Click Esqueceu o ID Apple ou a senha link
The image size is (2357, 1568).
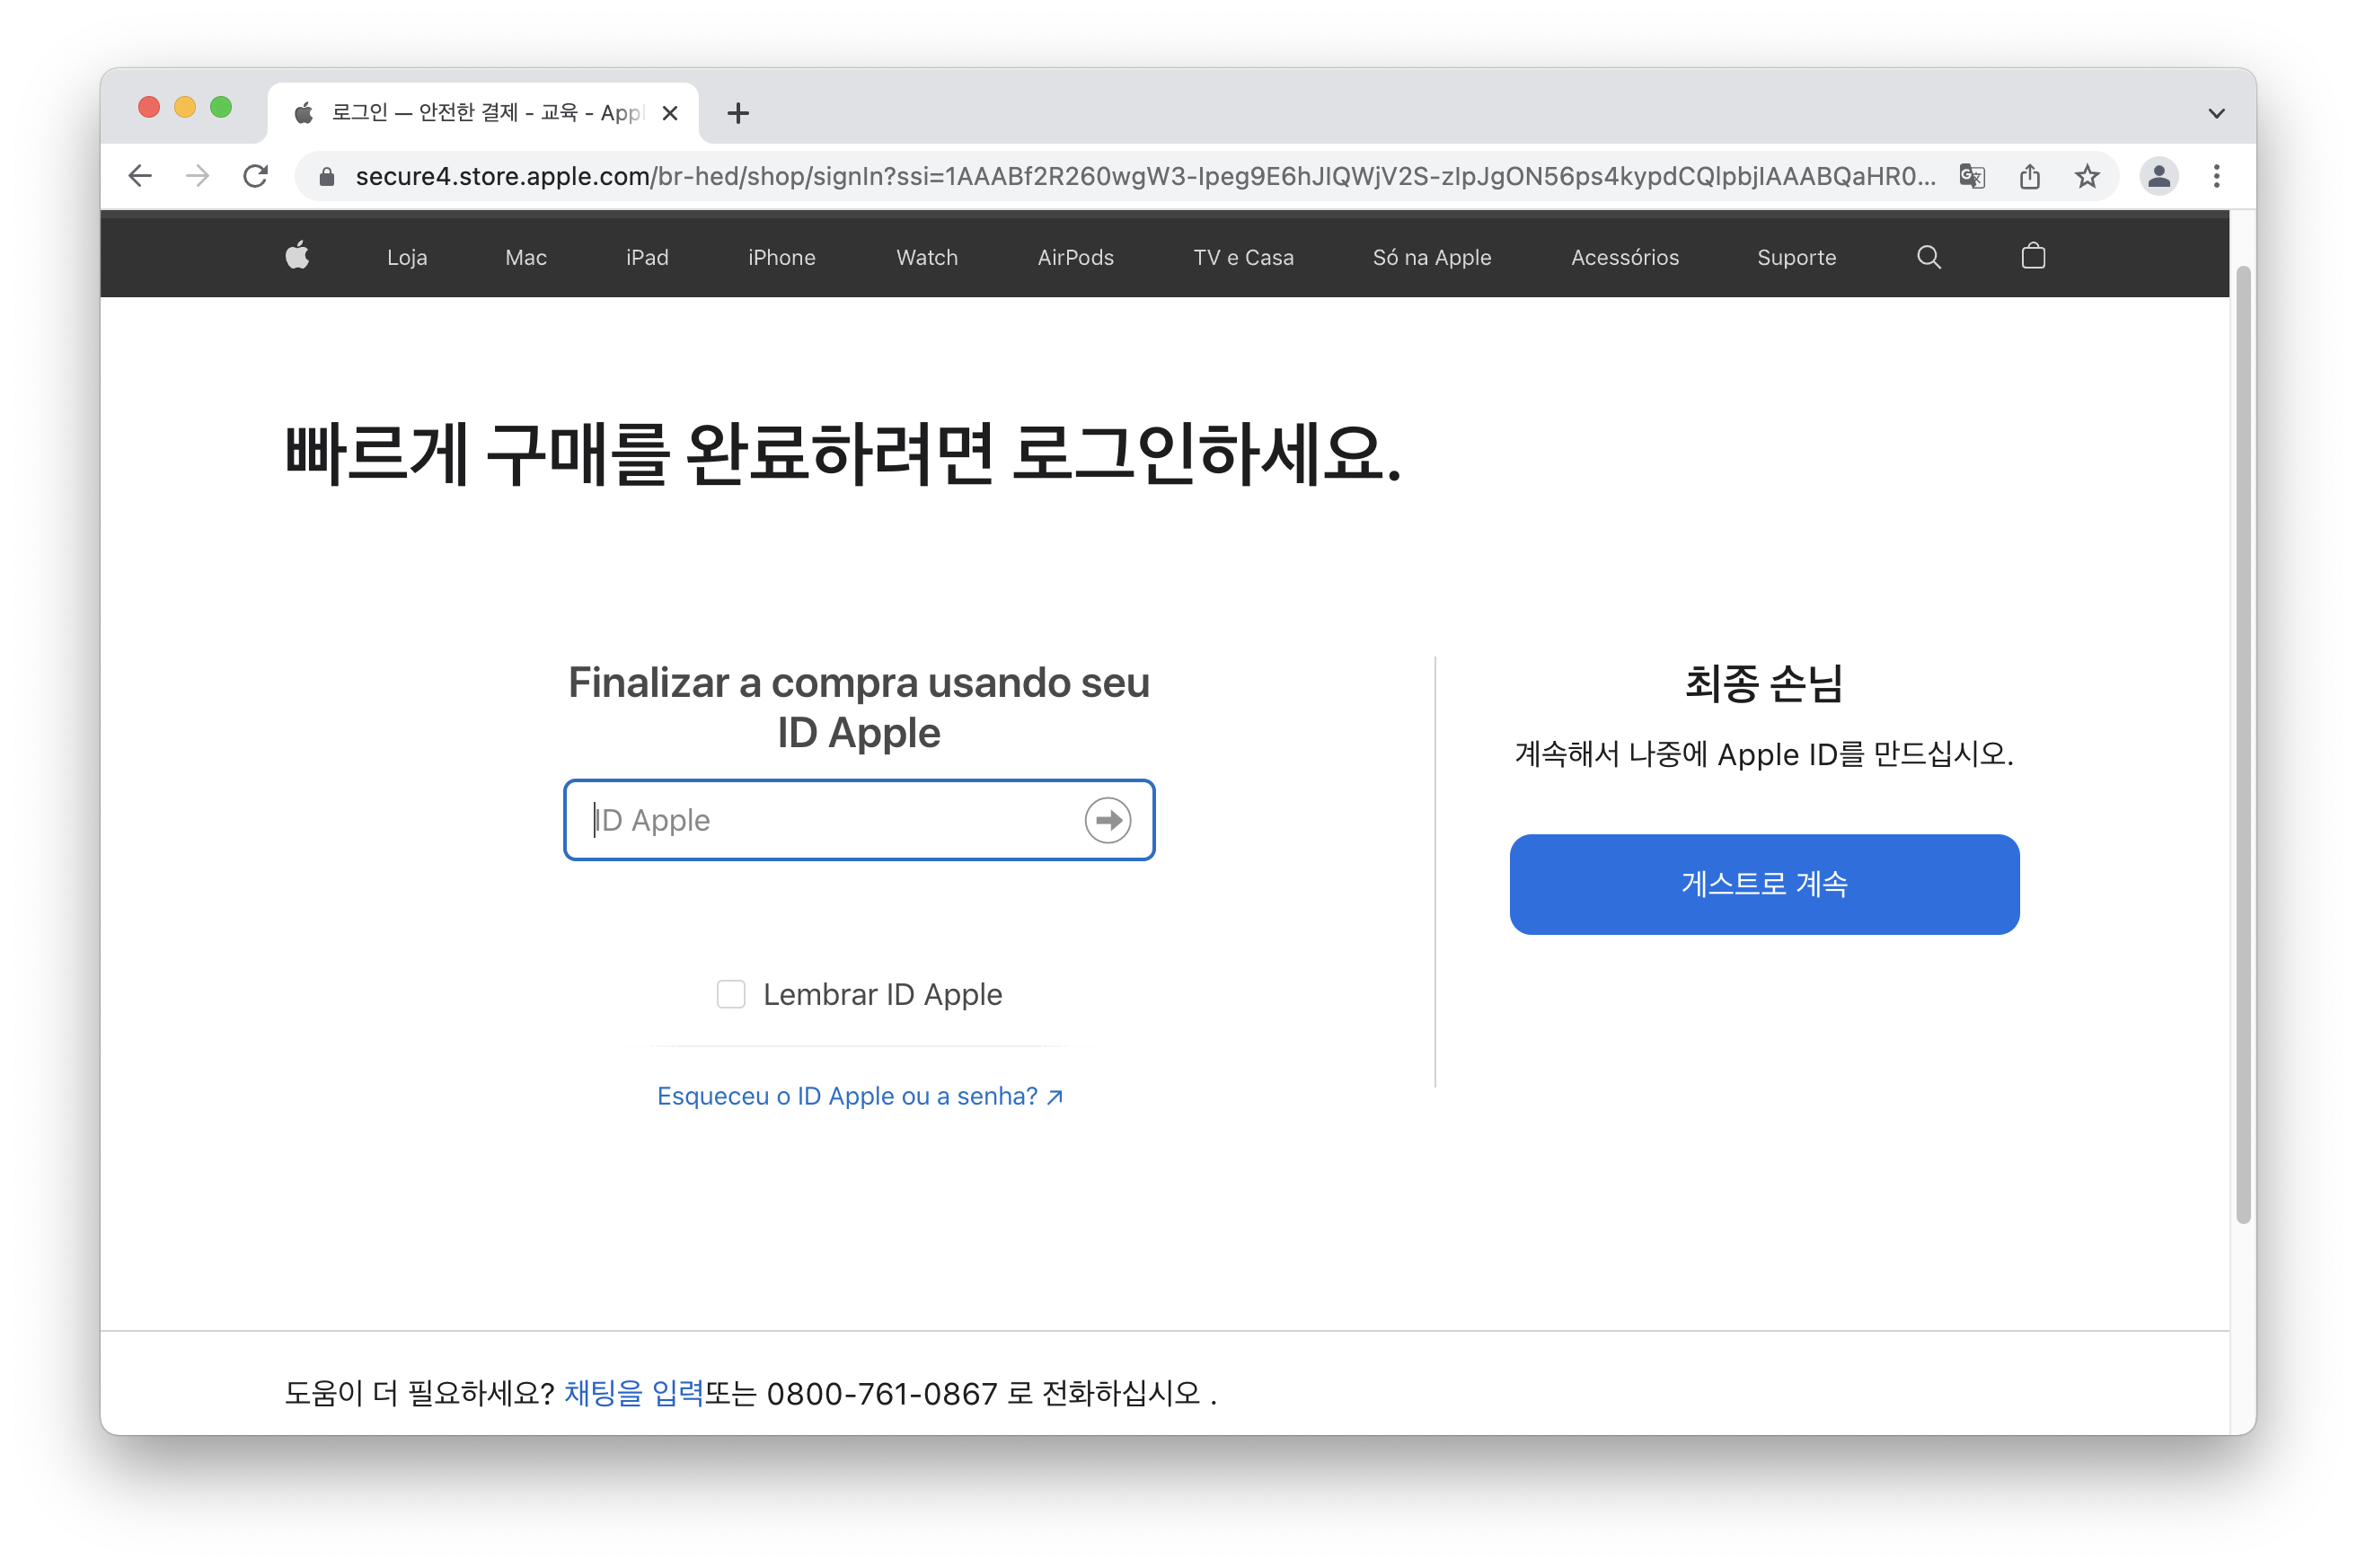859,1096
